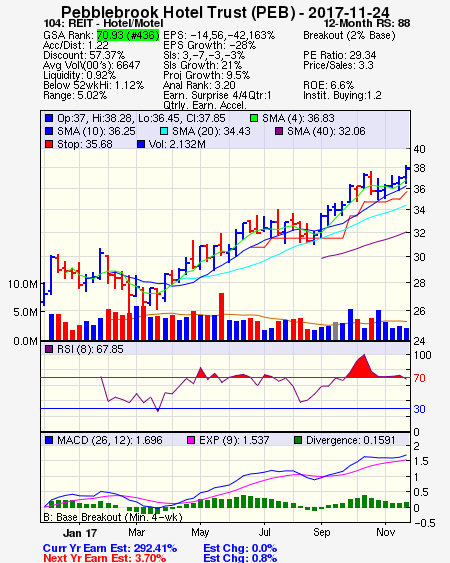The image size is (450, 563).
Task: Click the blue Vol legend swatch
Action: coord(141,144)
